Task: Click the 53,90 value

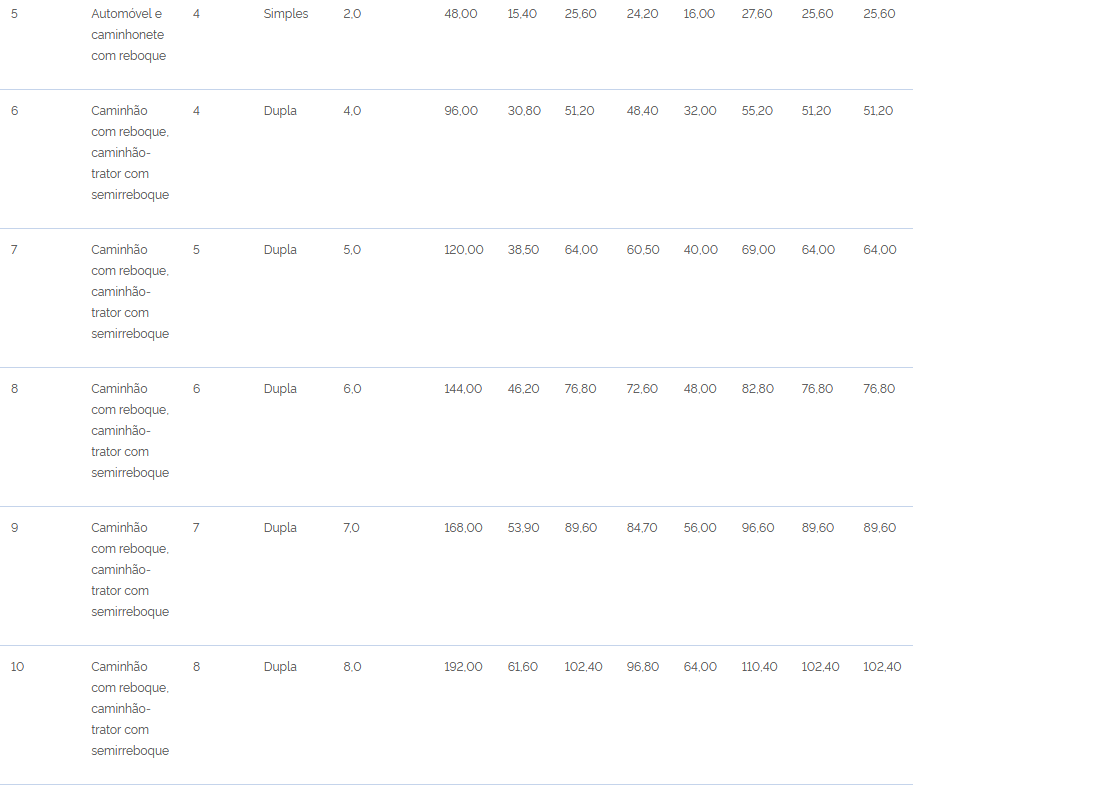Action: 523,528
